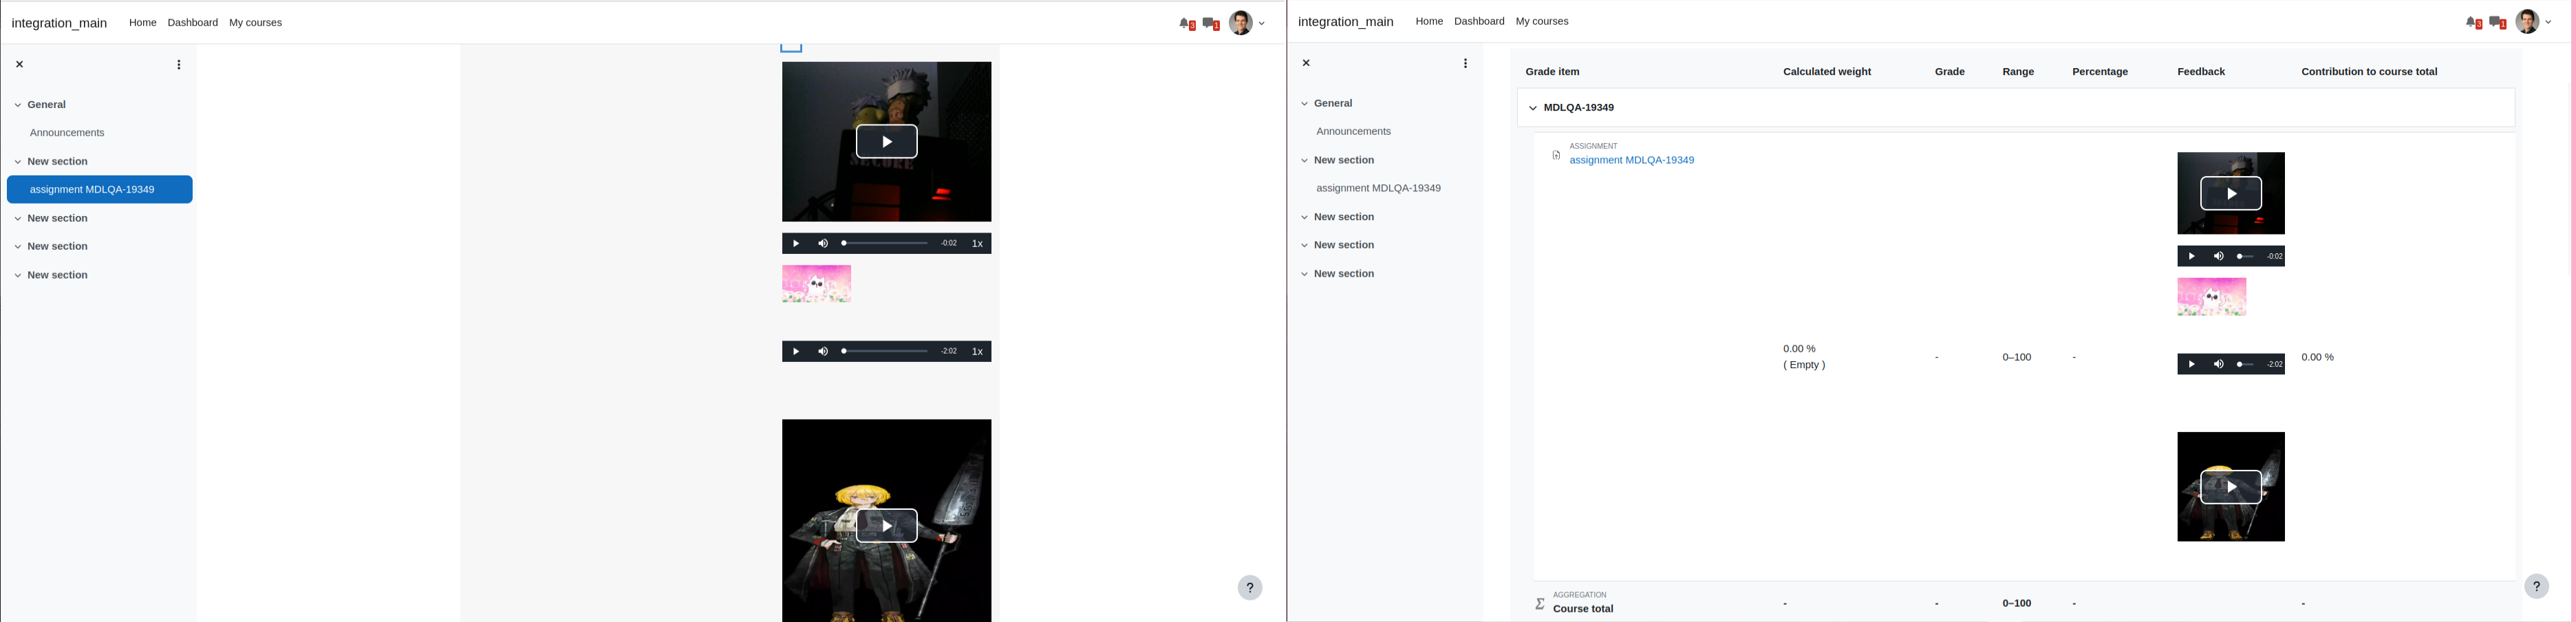Click Calculated weight column header
The image size is (2576, 622).
[x=1828, y=72]
